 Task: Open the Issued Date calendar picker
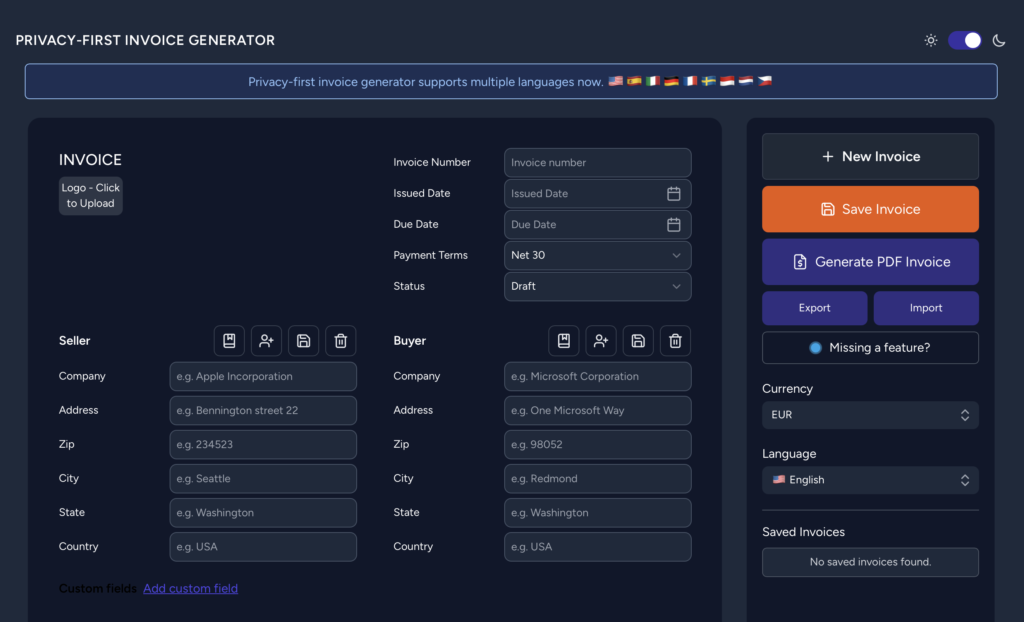click(674, 194)
